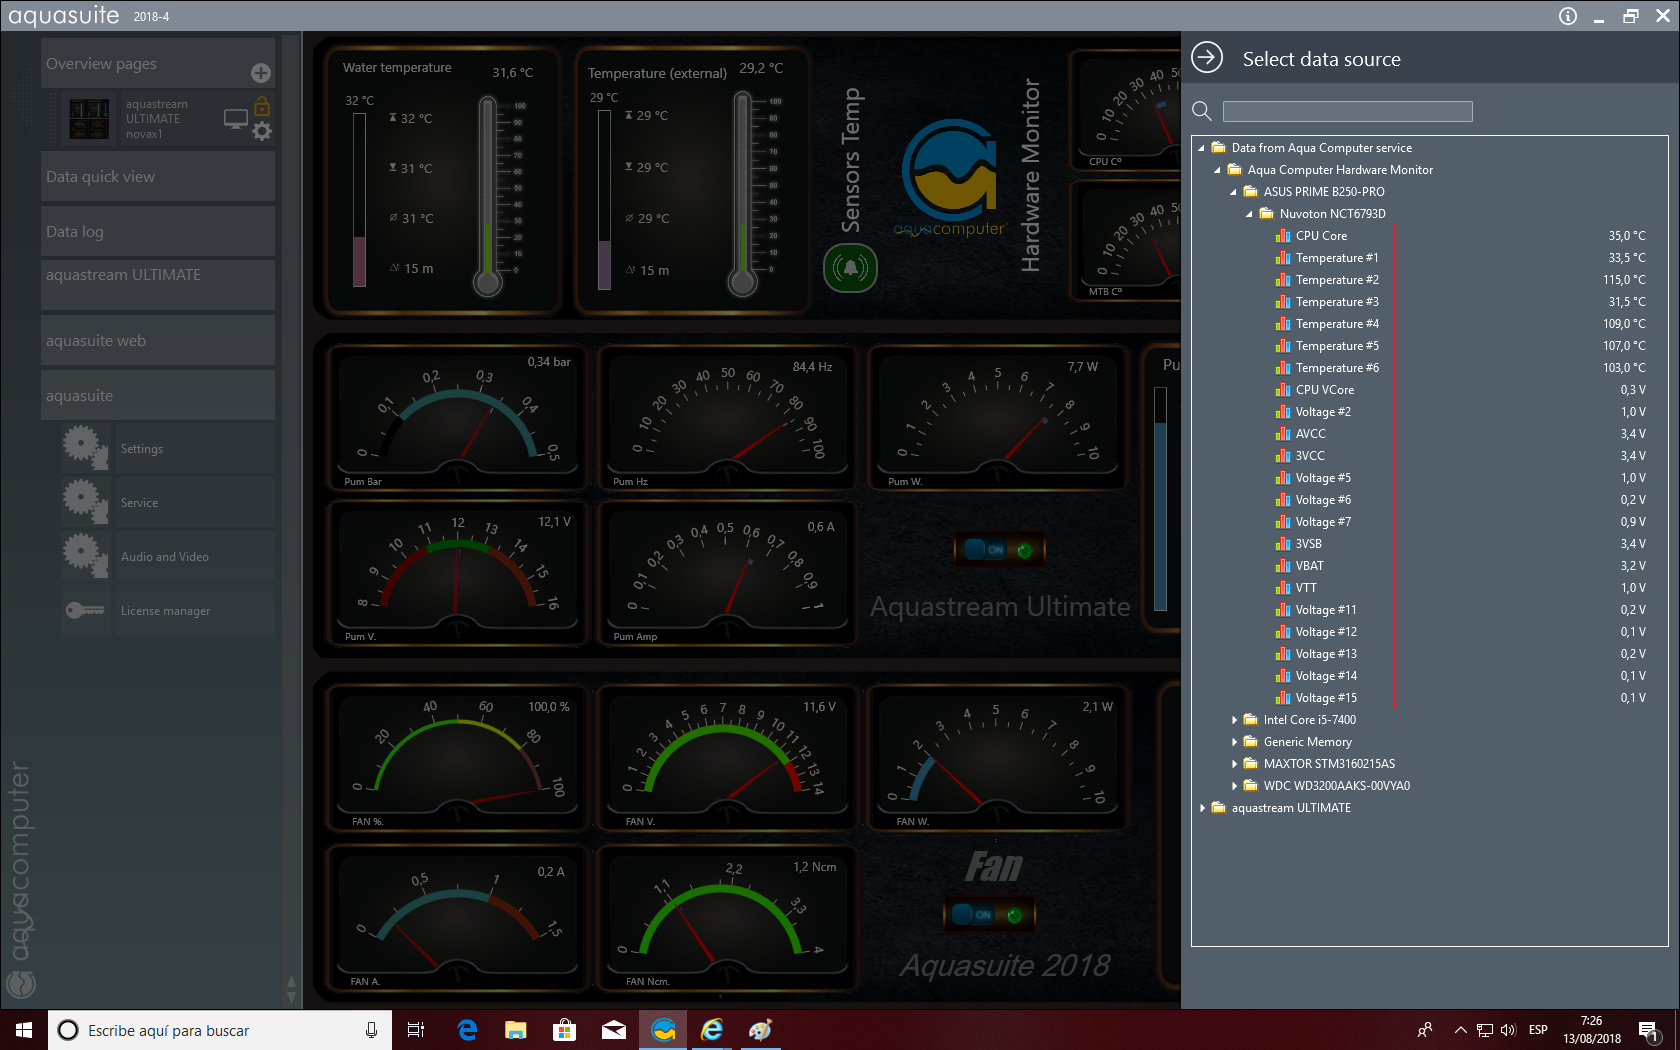Open the aquasuite info icon in title bar
Screen dimensions: 1680x1050
tap(1568, 16)
